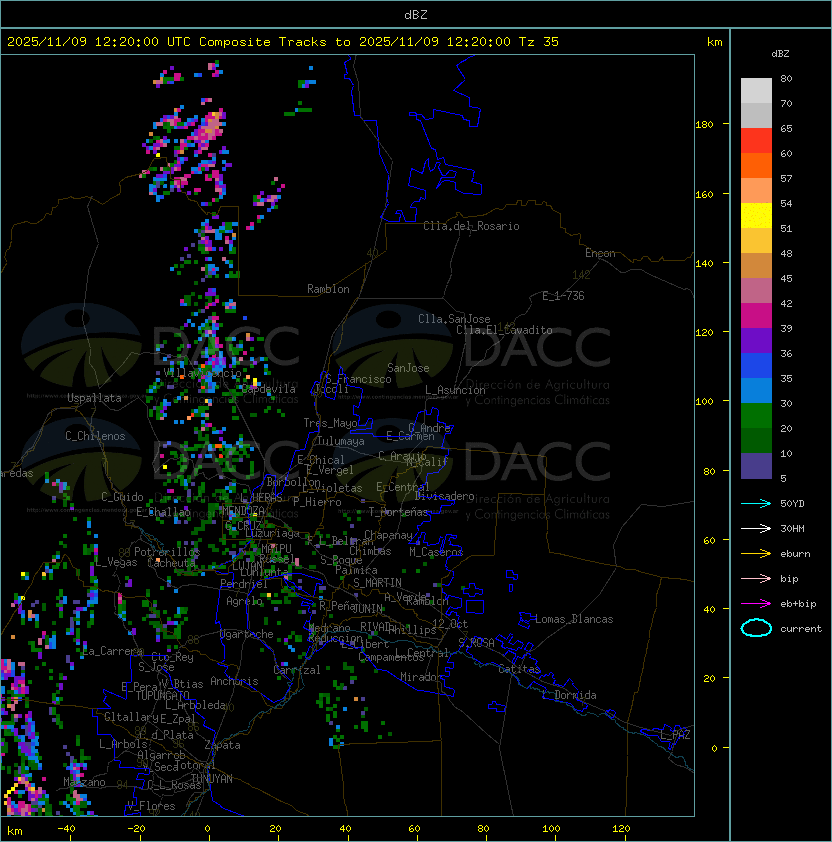The width and height of the screenshot is (832, 842).
Task: Click the 'Ramblon' place label on map
Action: (328, 289)
